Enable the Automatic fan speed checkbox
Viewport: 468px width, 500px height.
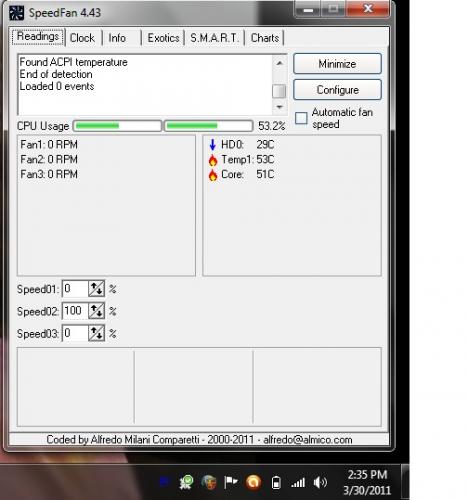(301, 118)
